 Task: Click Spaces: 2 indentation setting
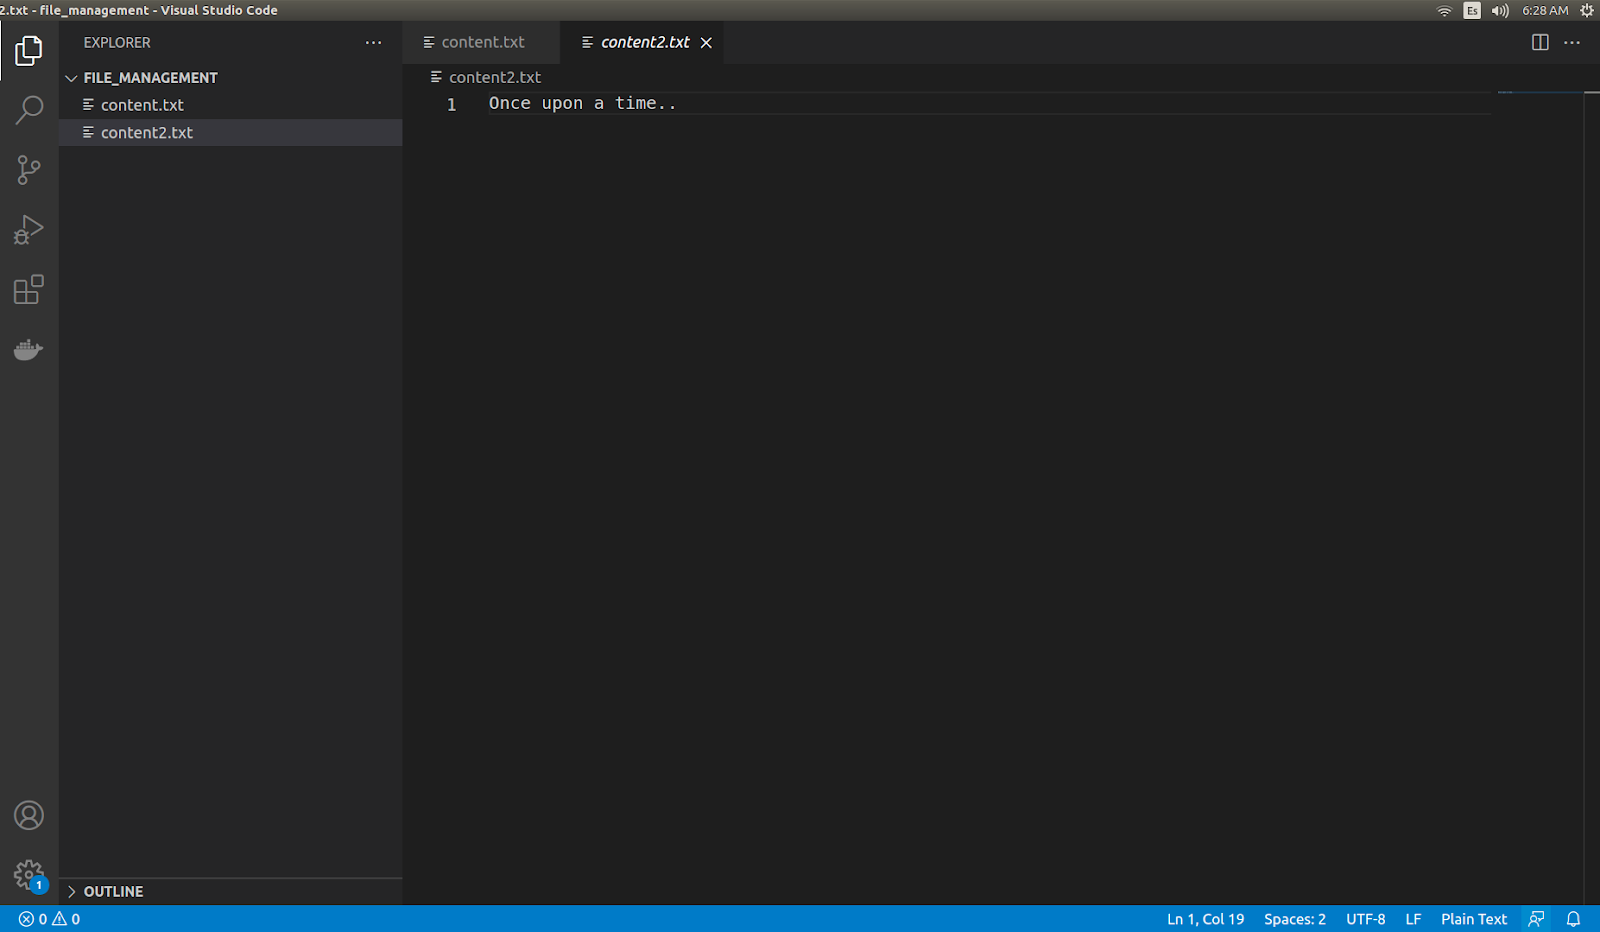[1295, 919]
